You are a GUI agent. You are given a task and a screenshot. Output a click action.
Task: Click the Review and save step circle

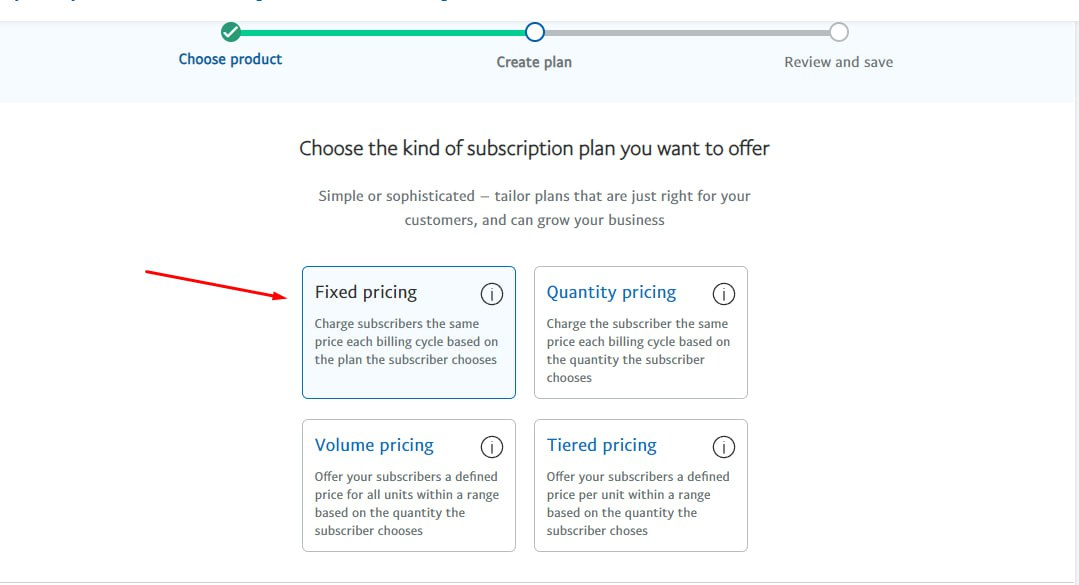[x=839, y=32]
